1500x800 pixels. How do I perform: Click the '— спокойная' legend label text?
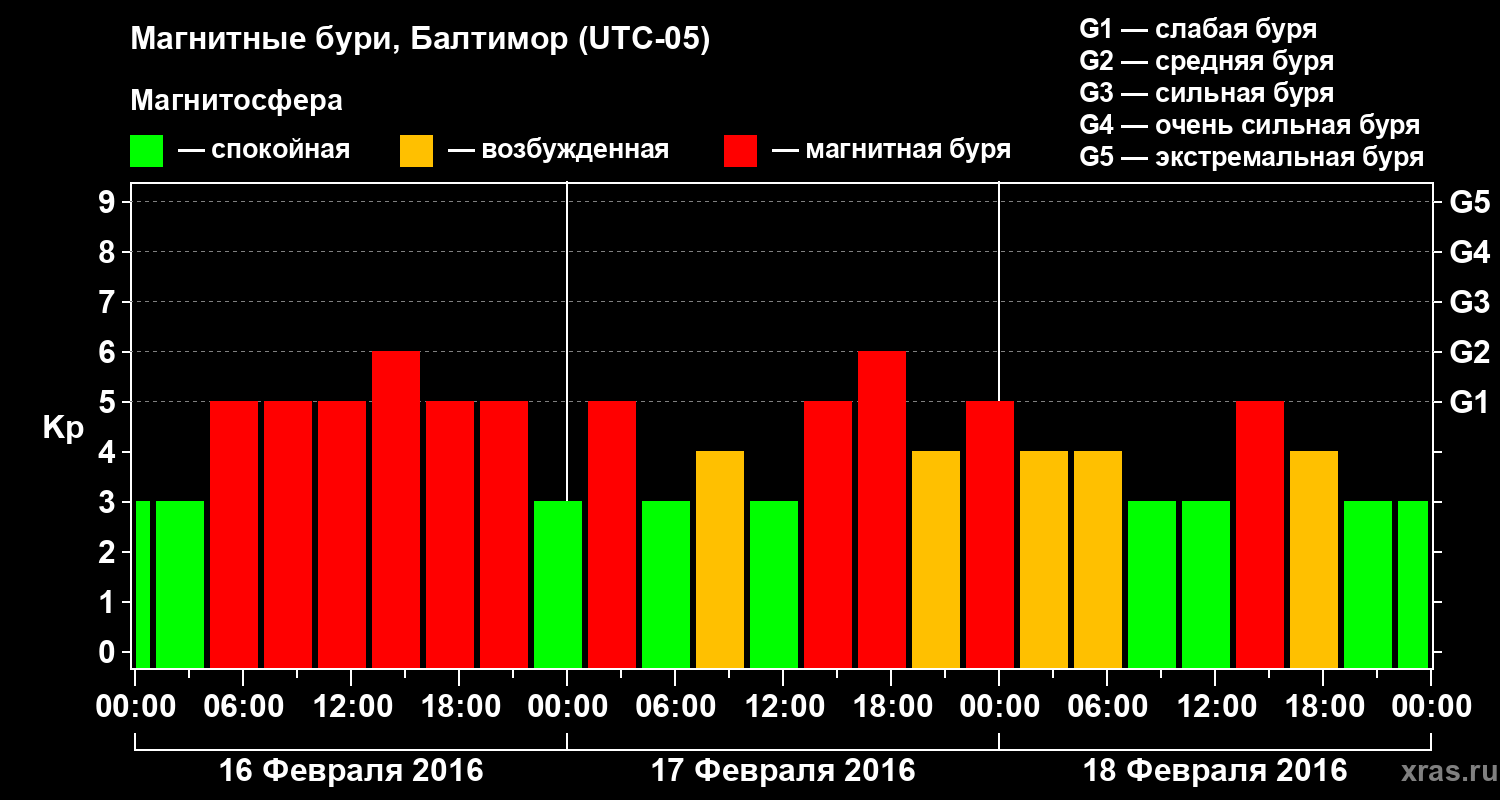coord(264,150)
